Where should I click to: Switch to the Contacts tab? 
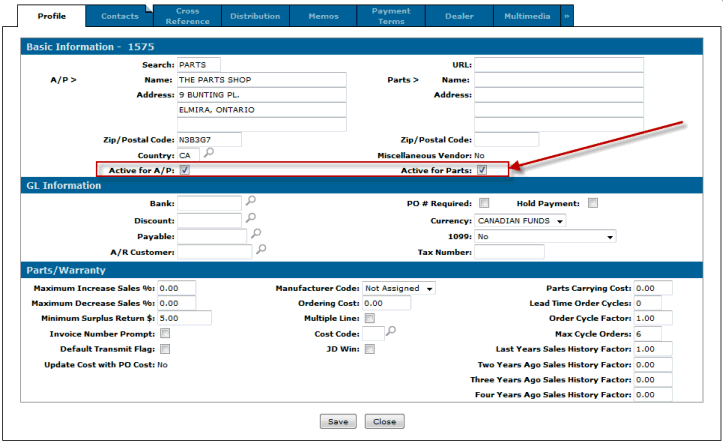pos(120,17)
